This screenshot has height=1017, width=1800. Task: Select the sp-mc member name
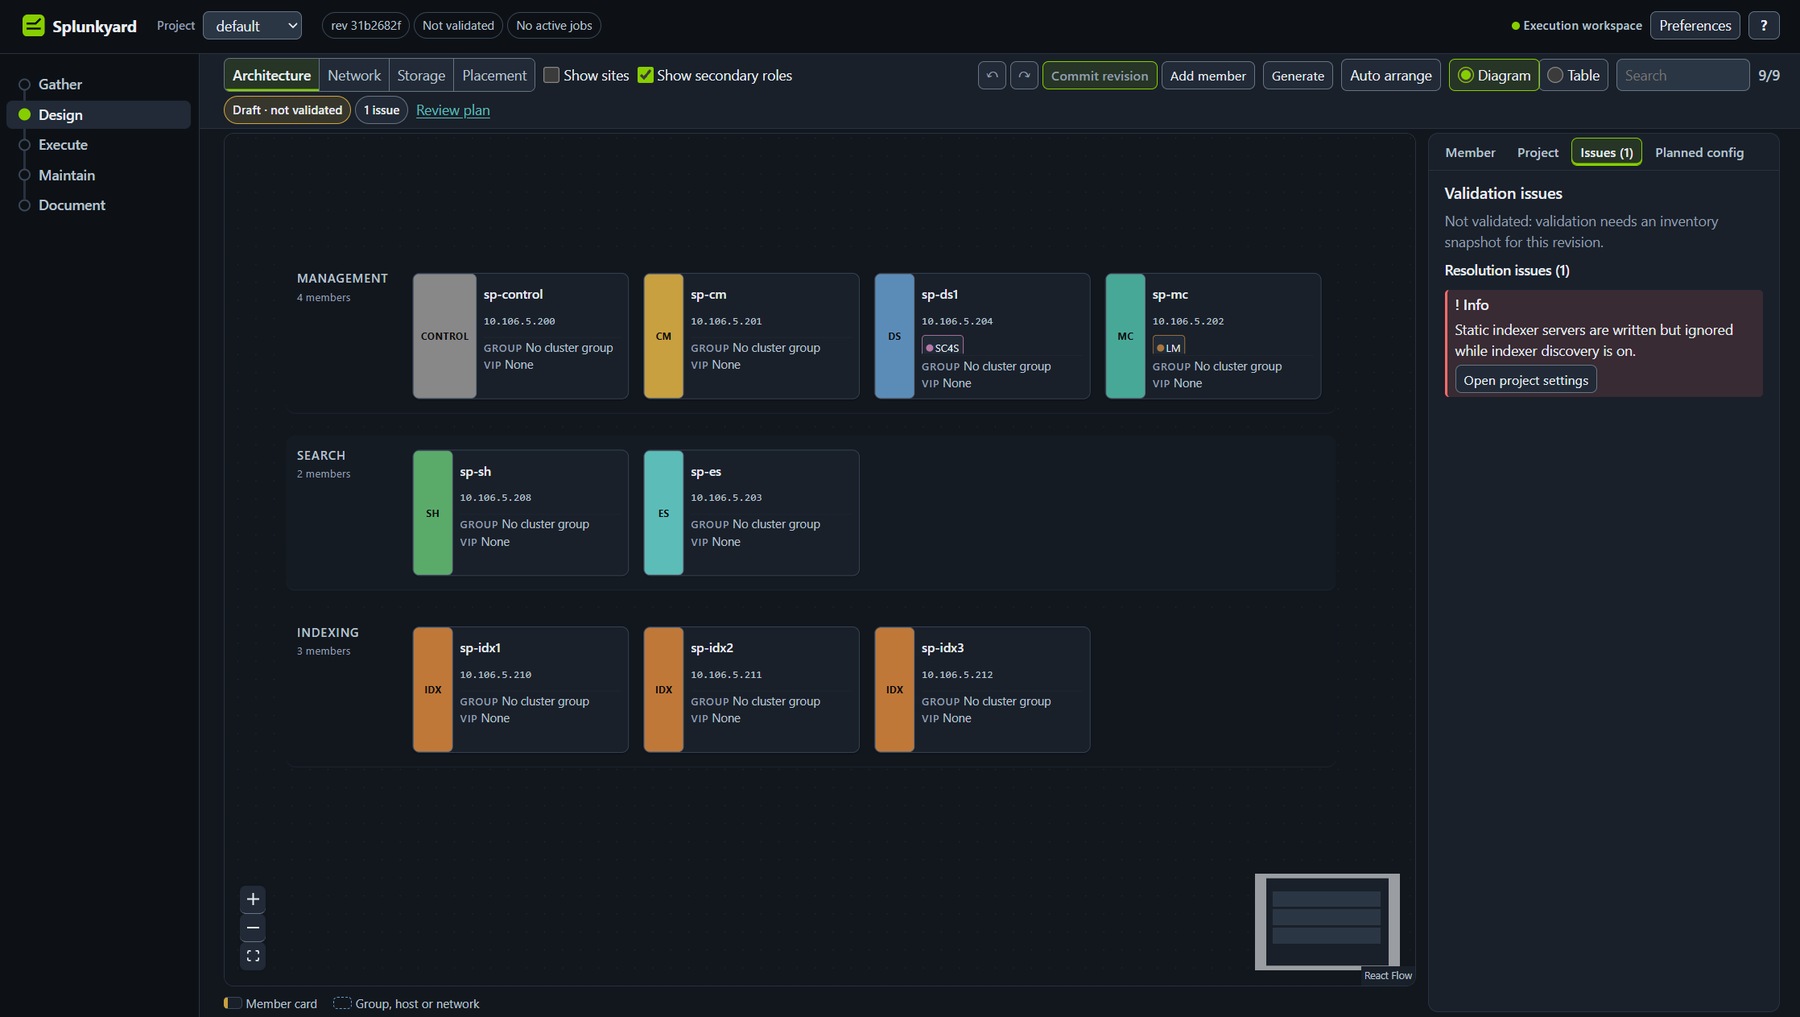(1170, 294)
